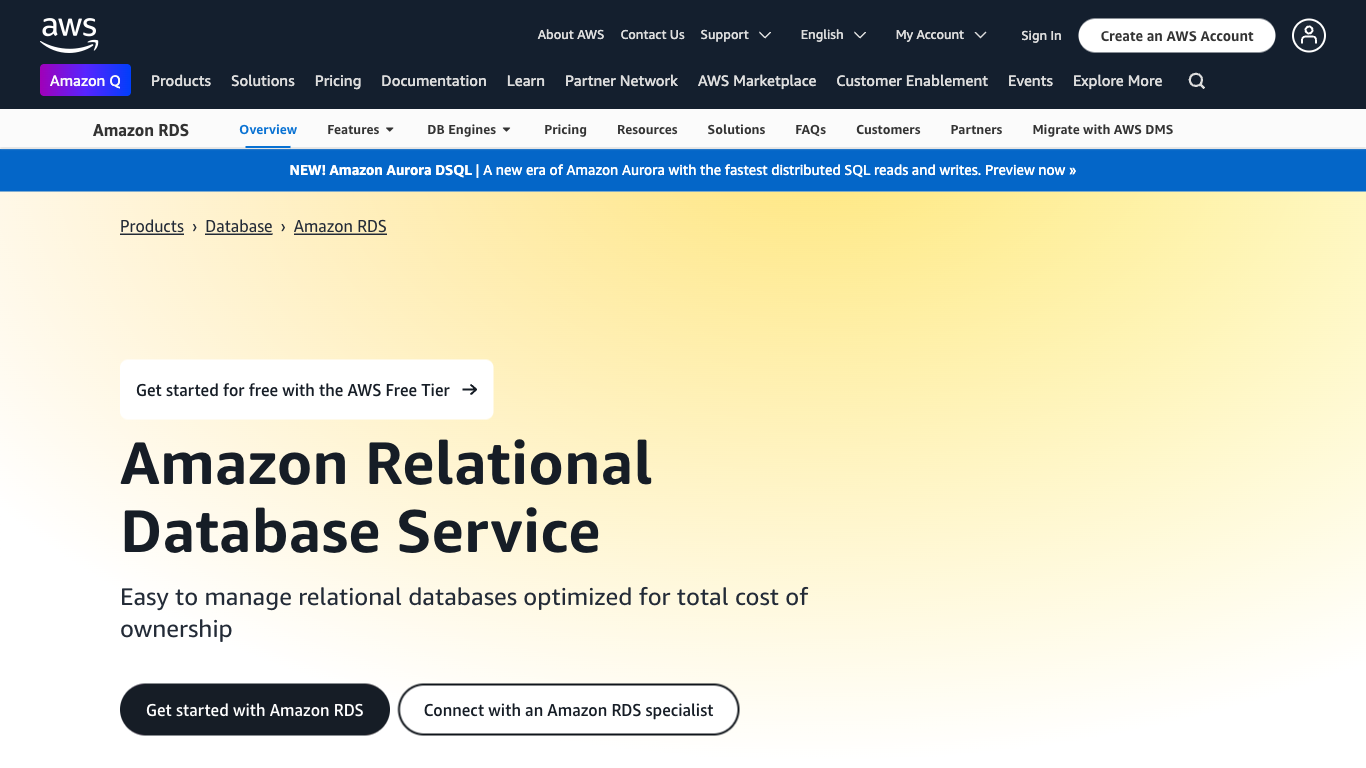Open the AWS Marketplace menu
This screenshot has width=1366, height=768.
(757, 81)
